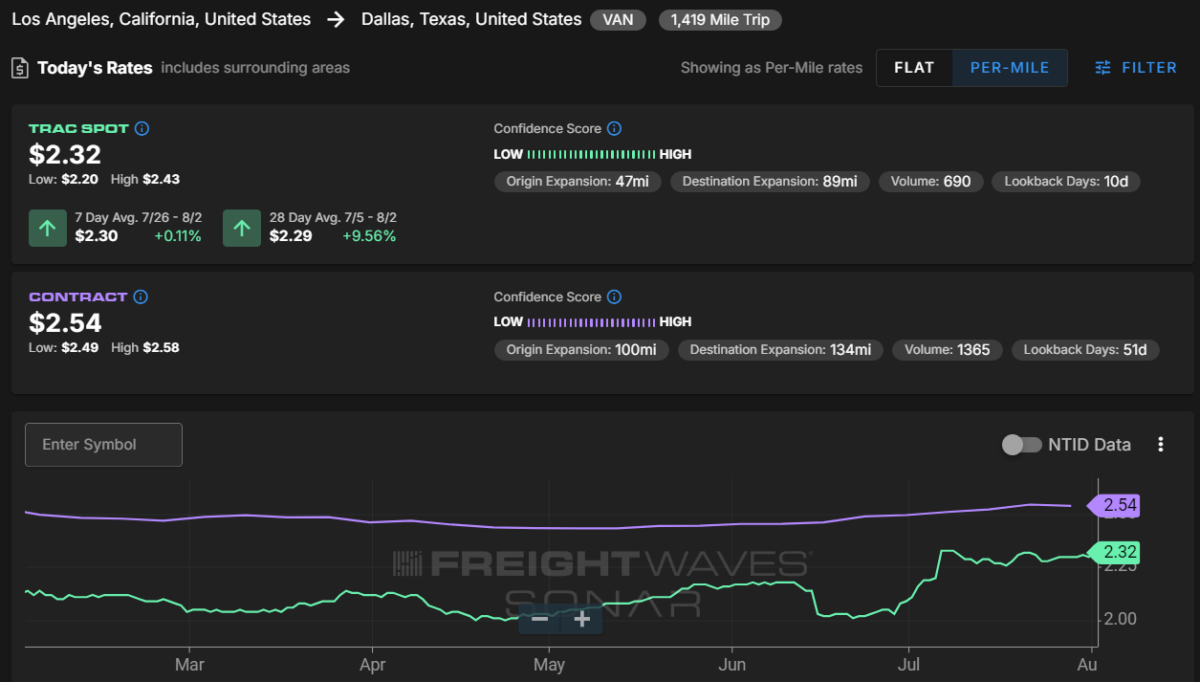Toggle NTID Data switch
The image size is (1200, 682).
(x=1022, y=445)
